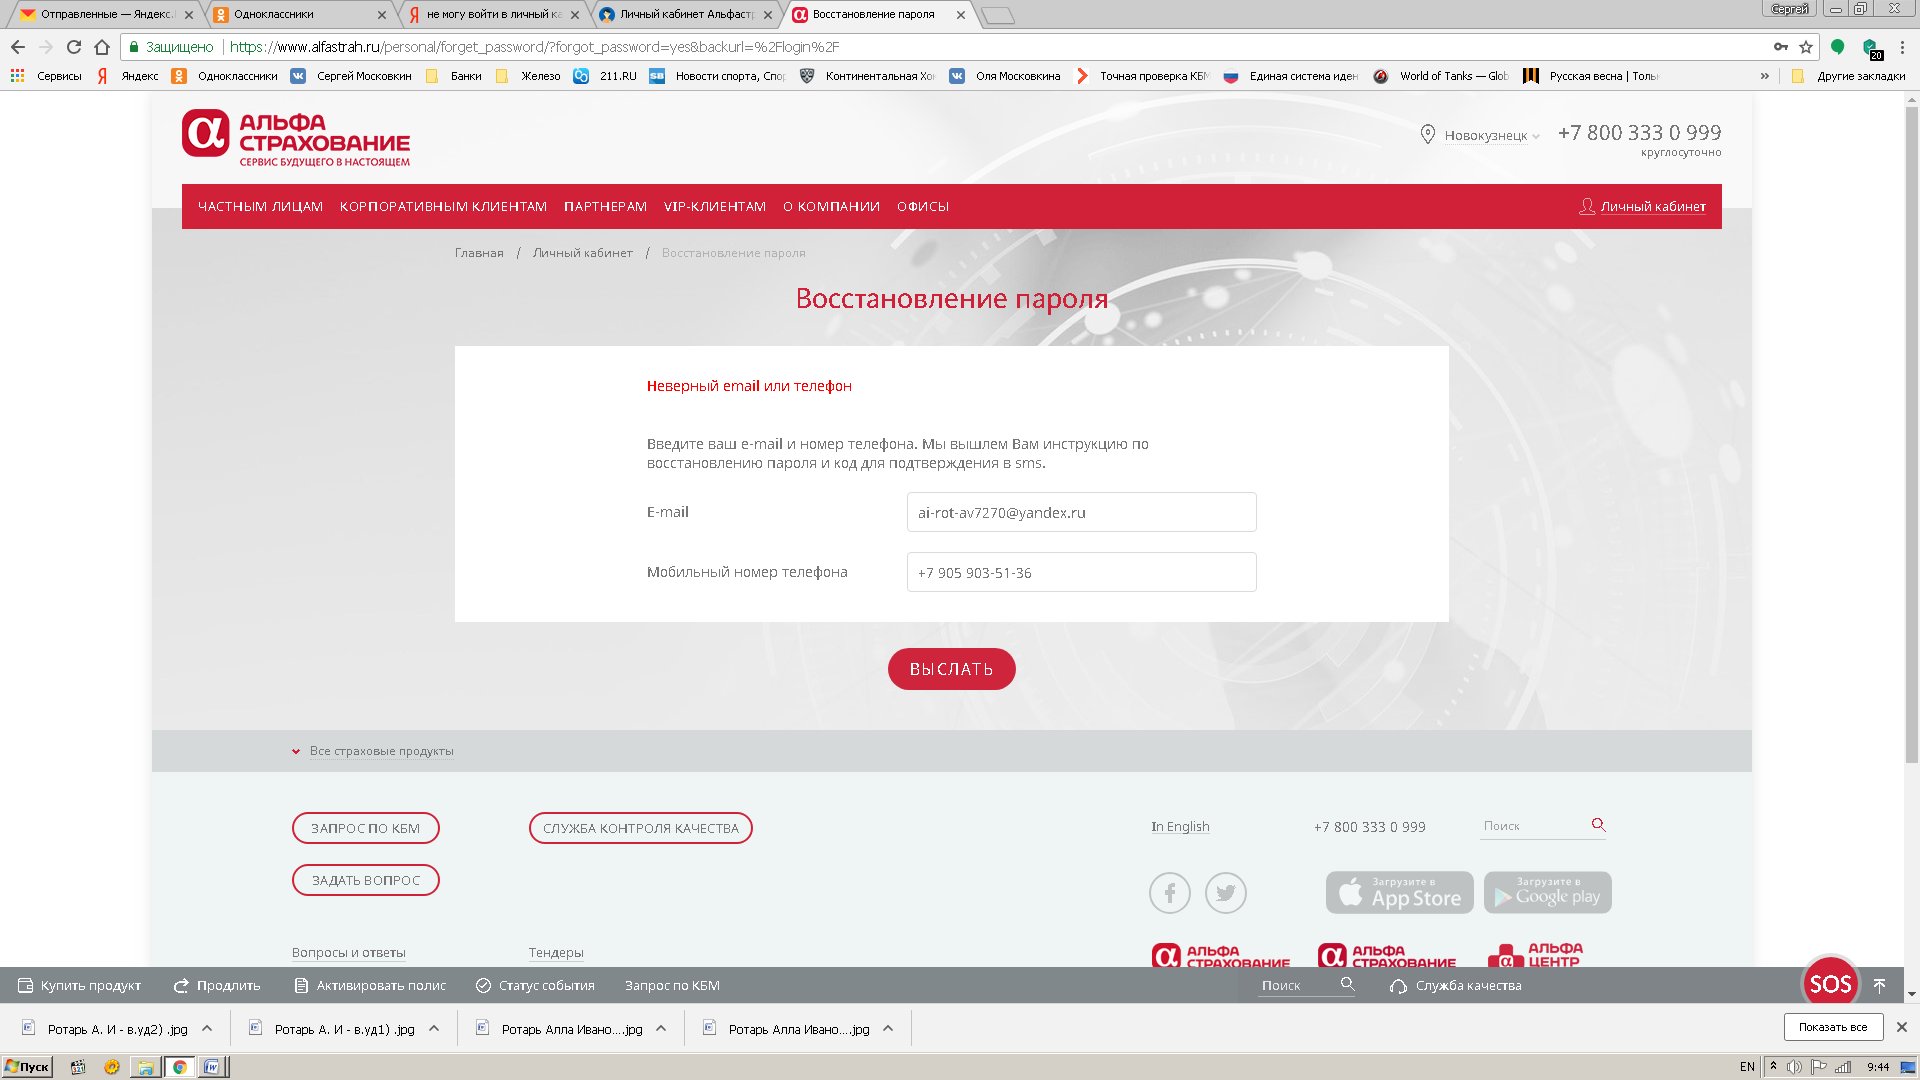The image size is (1920, 1080).
Task: Toggle the Продлить option in bottom bar
Action: point(216,985)
